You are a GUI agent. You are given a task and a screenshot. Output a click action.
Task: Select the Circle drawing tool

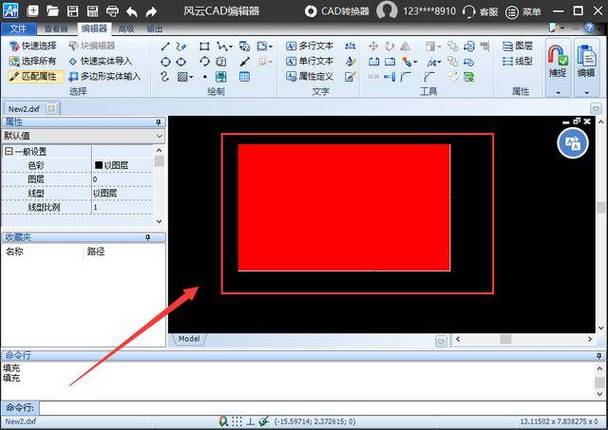166,62
